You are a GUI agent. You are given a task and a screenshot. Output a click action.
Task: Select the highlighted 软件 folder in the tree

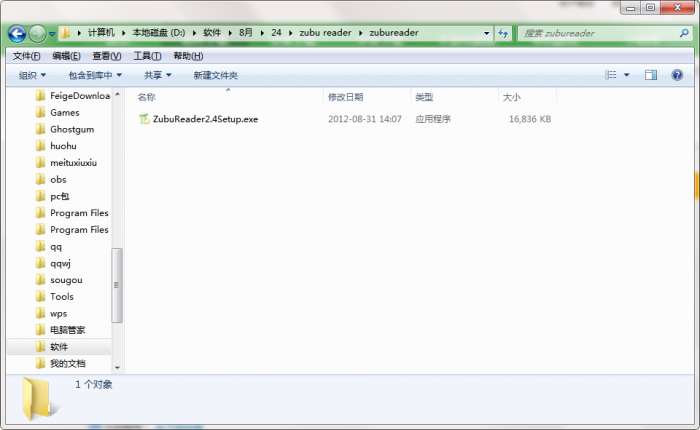59,347
